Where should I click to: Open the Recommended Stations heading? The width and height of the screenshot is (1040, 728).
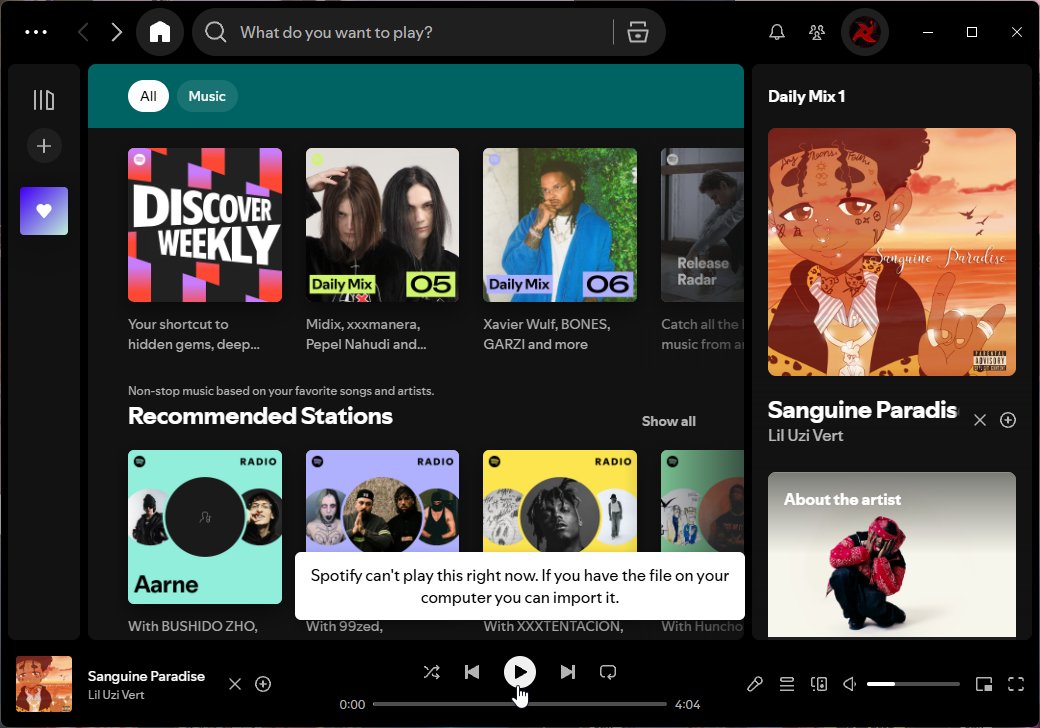pos(260,416)
